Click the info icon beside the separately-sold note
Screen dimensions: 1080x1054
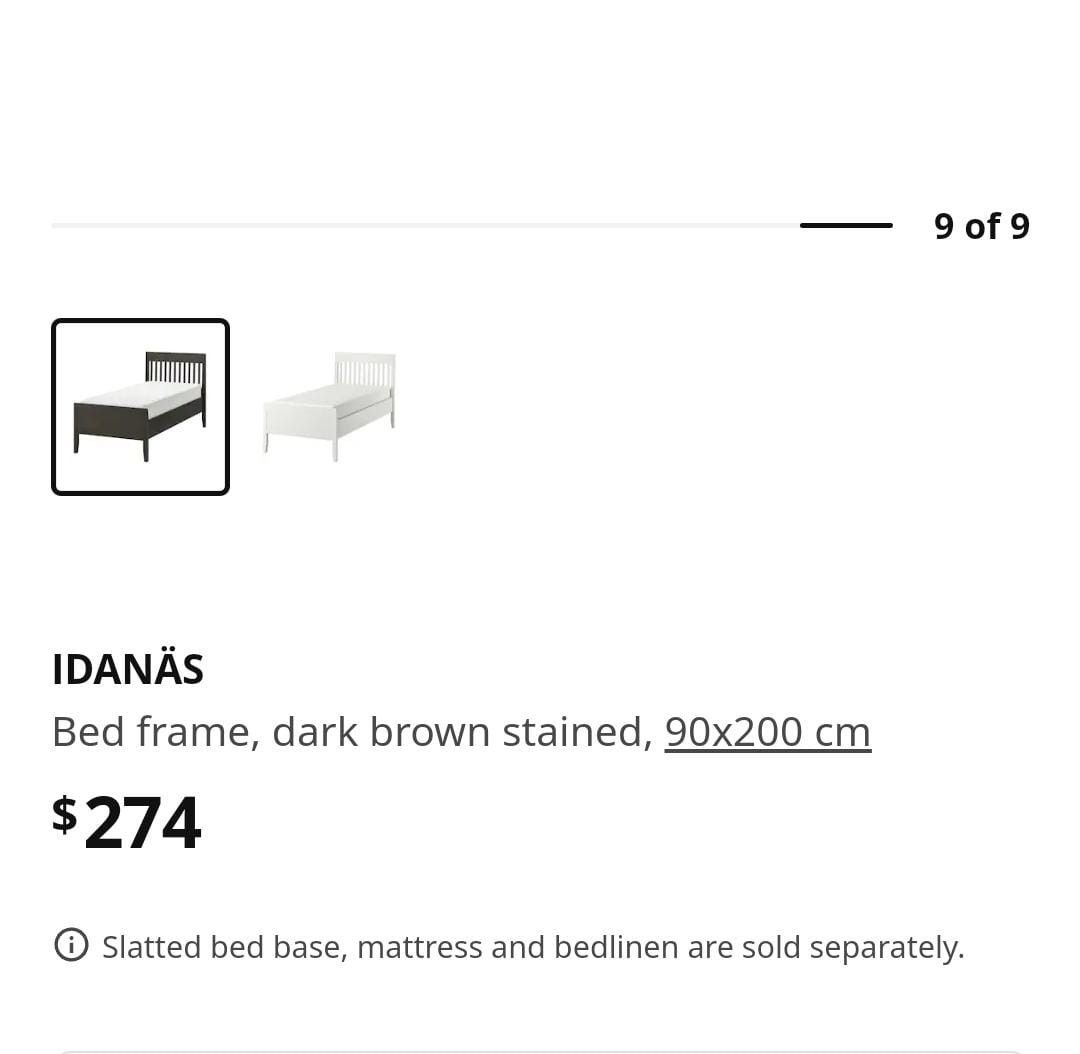pos(71,945)
